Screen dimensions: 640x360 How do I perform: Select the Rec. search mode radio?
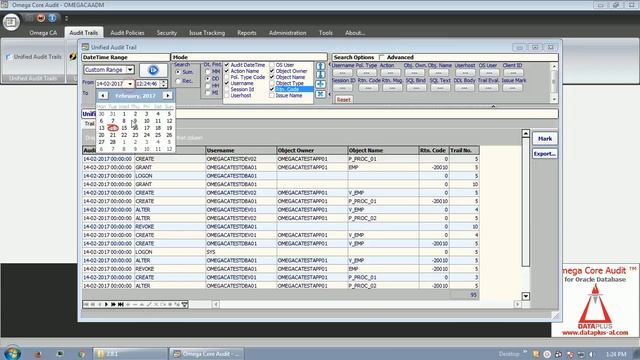tap(178, 81)
